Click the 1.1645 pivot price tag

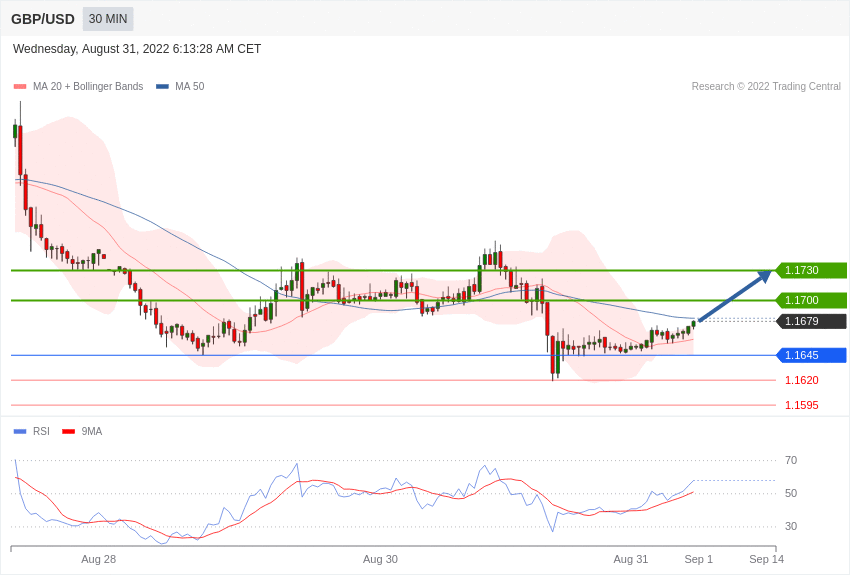click(x=811, y=355)
